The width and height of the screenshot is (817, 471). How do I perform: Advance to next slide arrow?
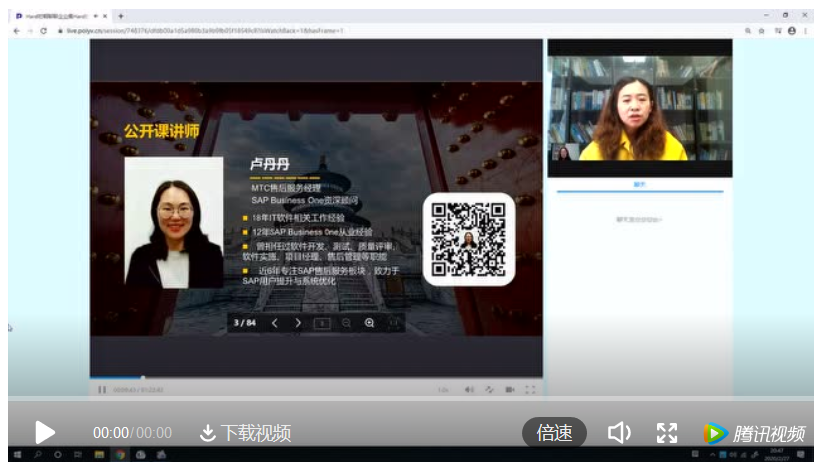[x=298, y=323]
